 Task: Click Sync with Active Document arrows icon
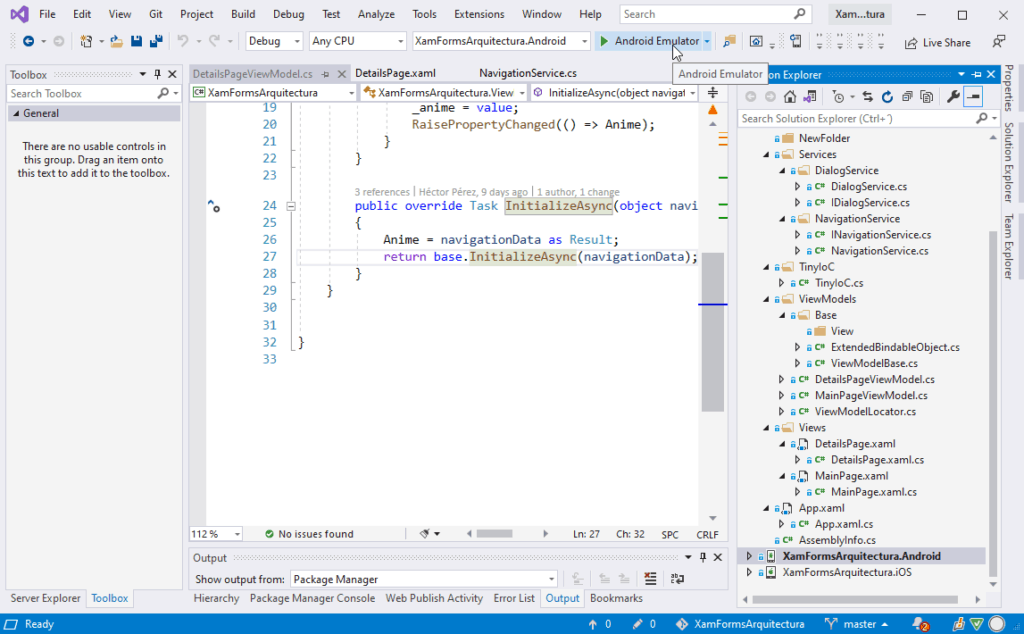pyautogui.click(x=867, y=97)
